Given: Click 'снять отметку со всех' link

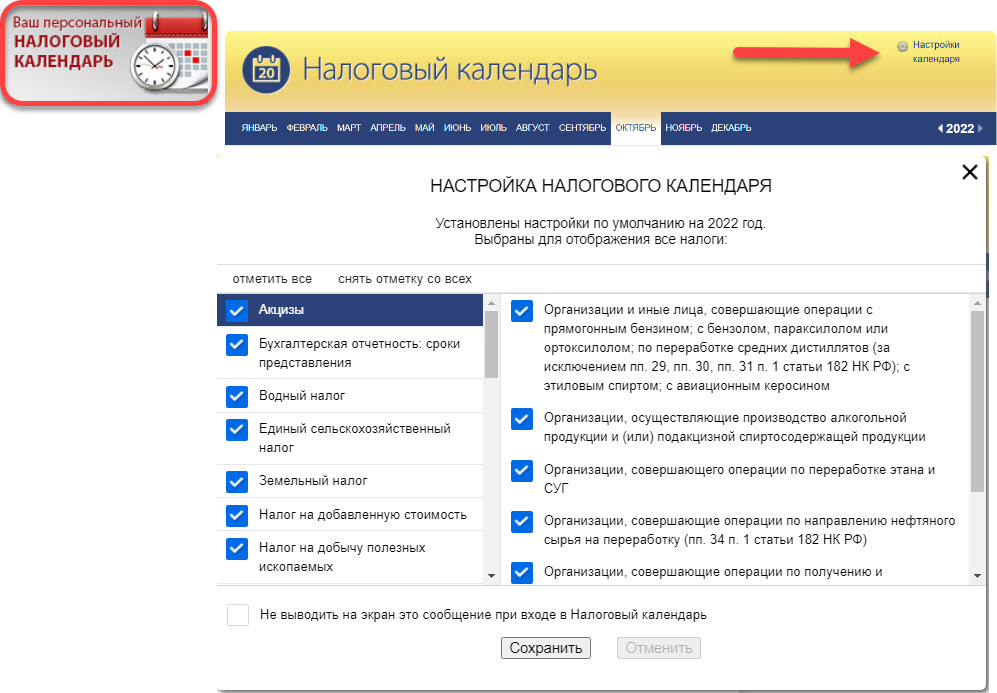Looking at the screenshot, I should tap(404, 279).
